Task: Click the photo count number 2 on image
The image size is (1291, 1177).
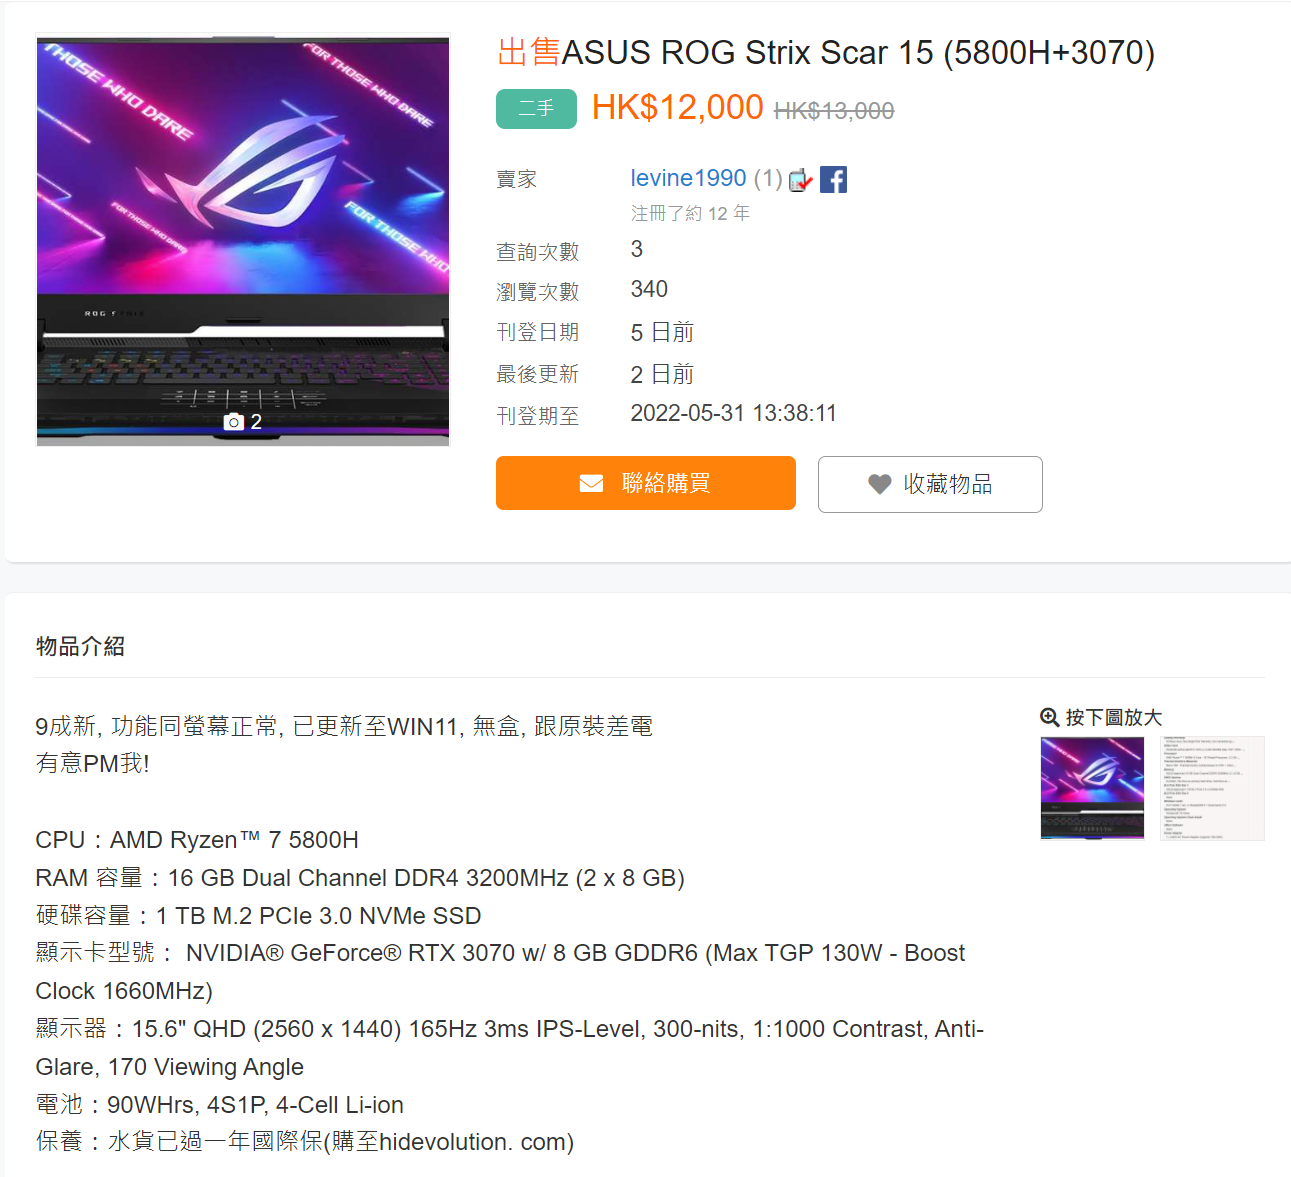Action: click(x=256, y=422)
